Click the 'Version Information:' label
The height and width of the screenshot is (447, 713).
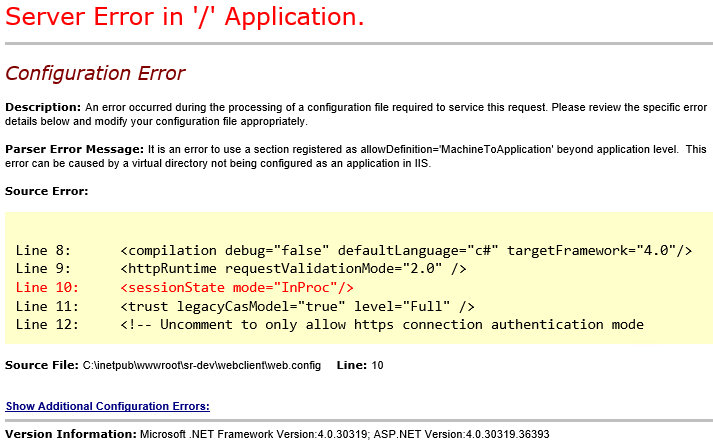point(70,434)
